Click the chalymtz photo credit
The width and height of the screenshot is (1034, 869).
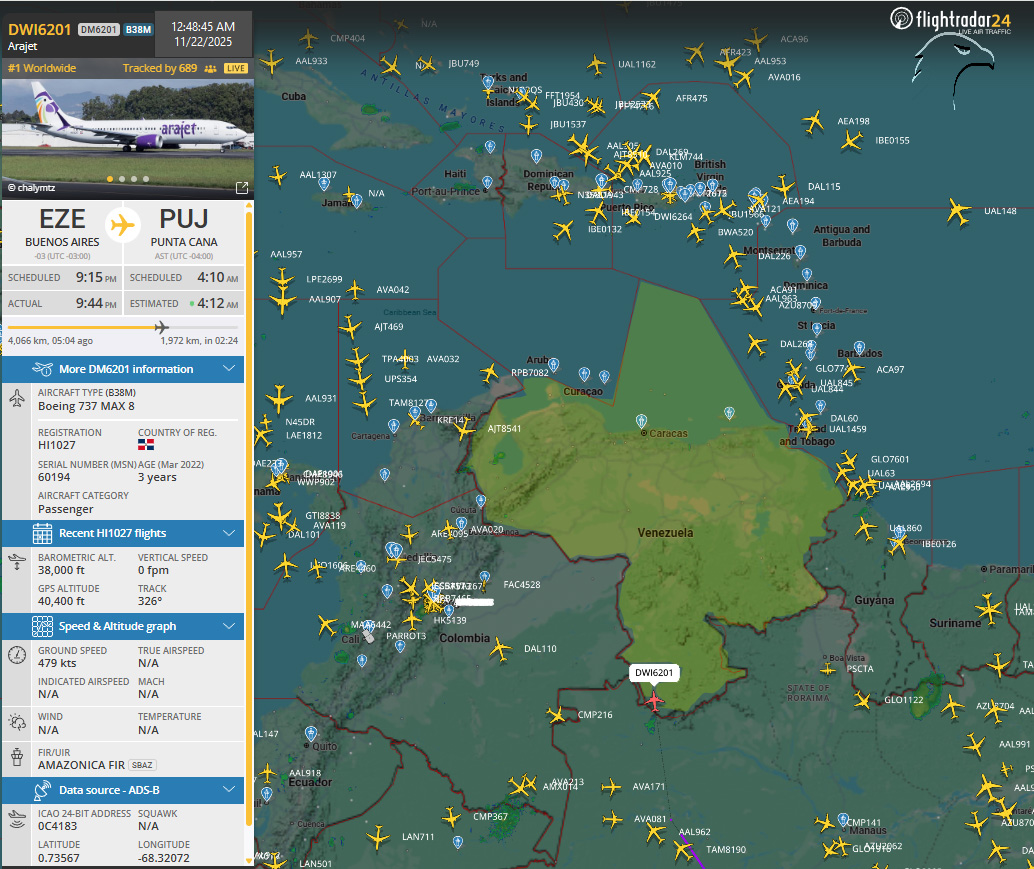click(31, 188)
